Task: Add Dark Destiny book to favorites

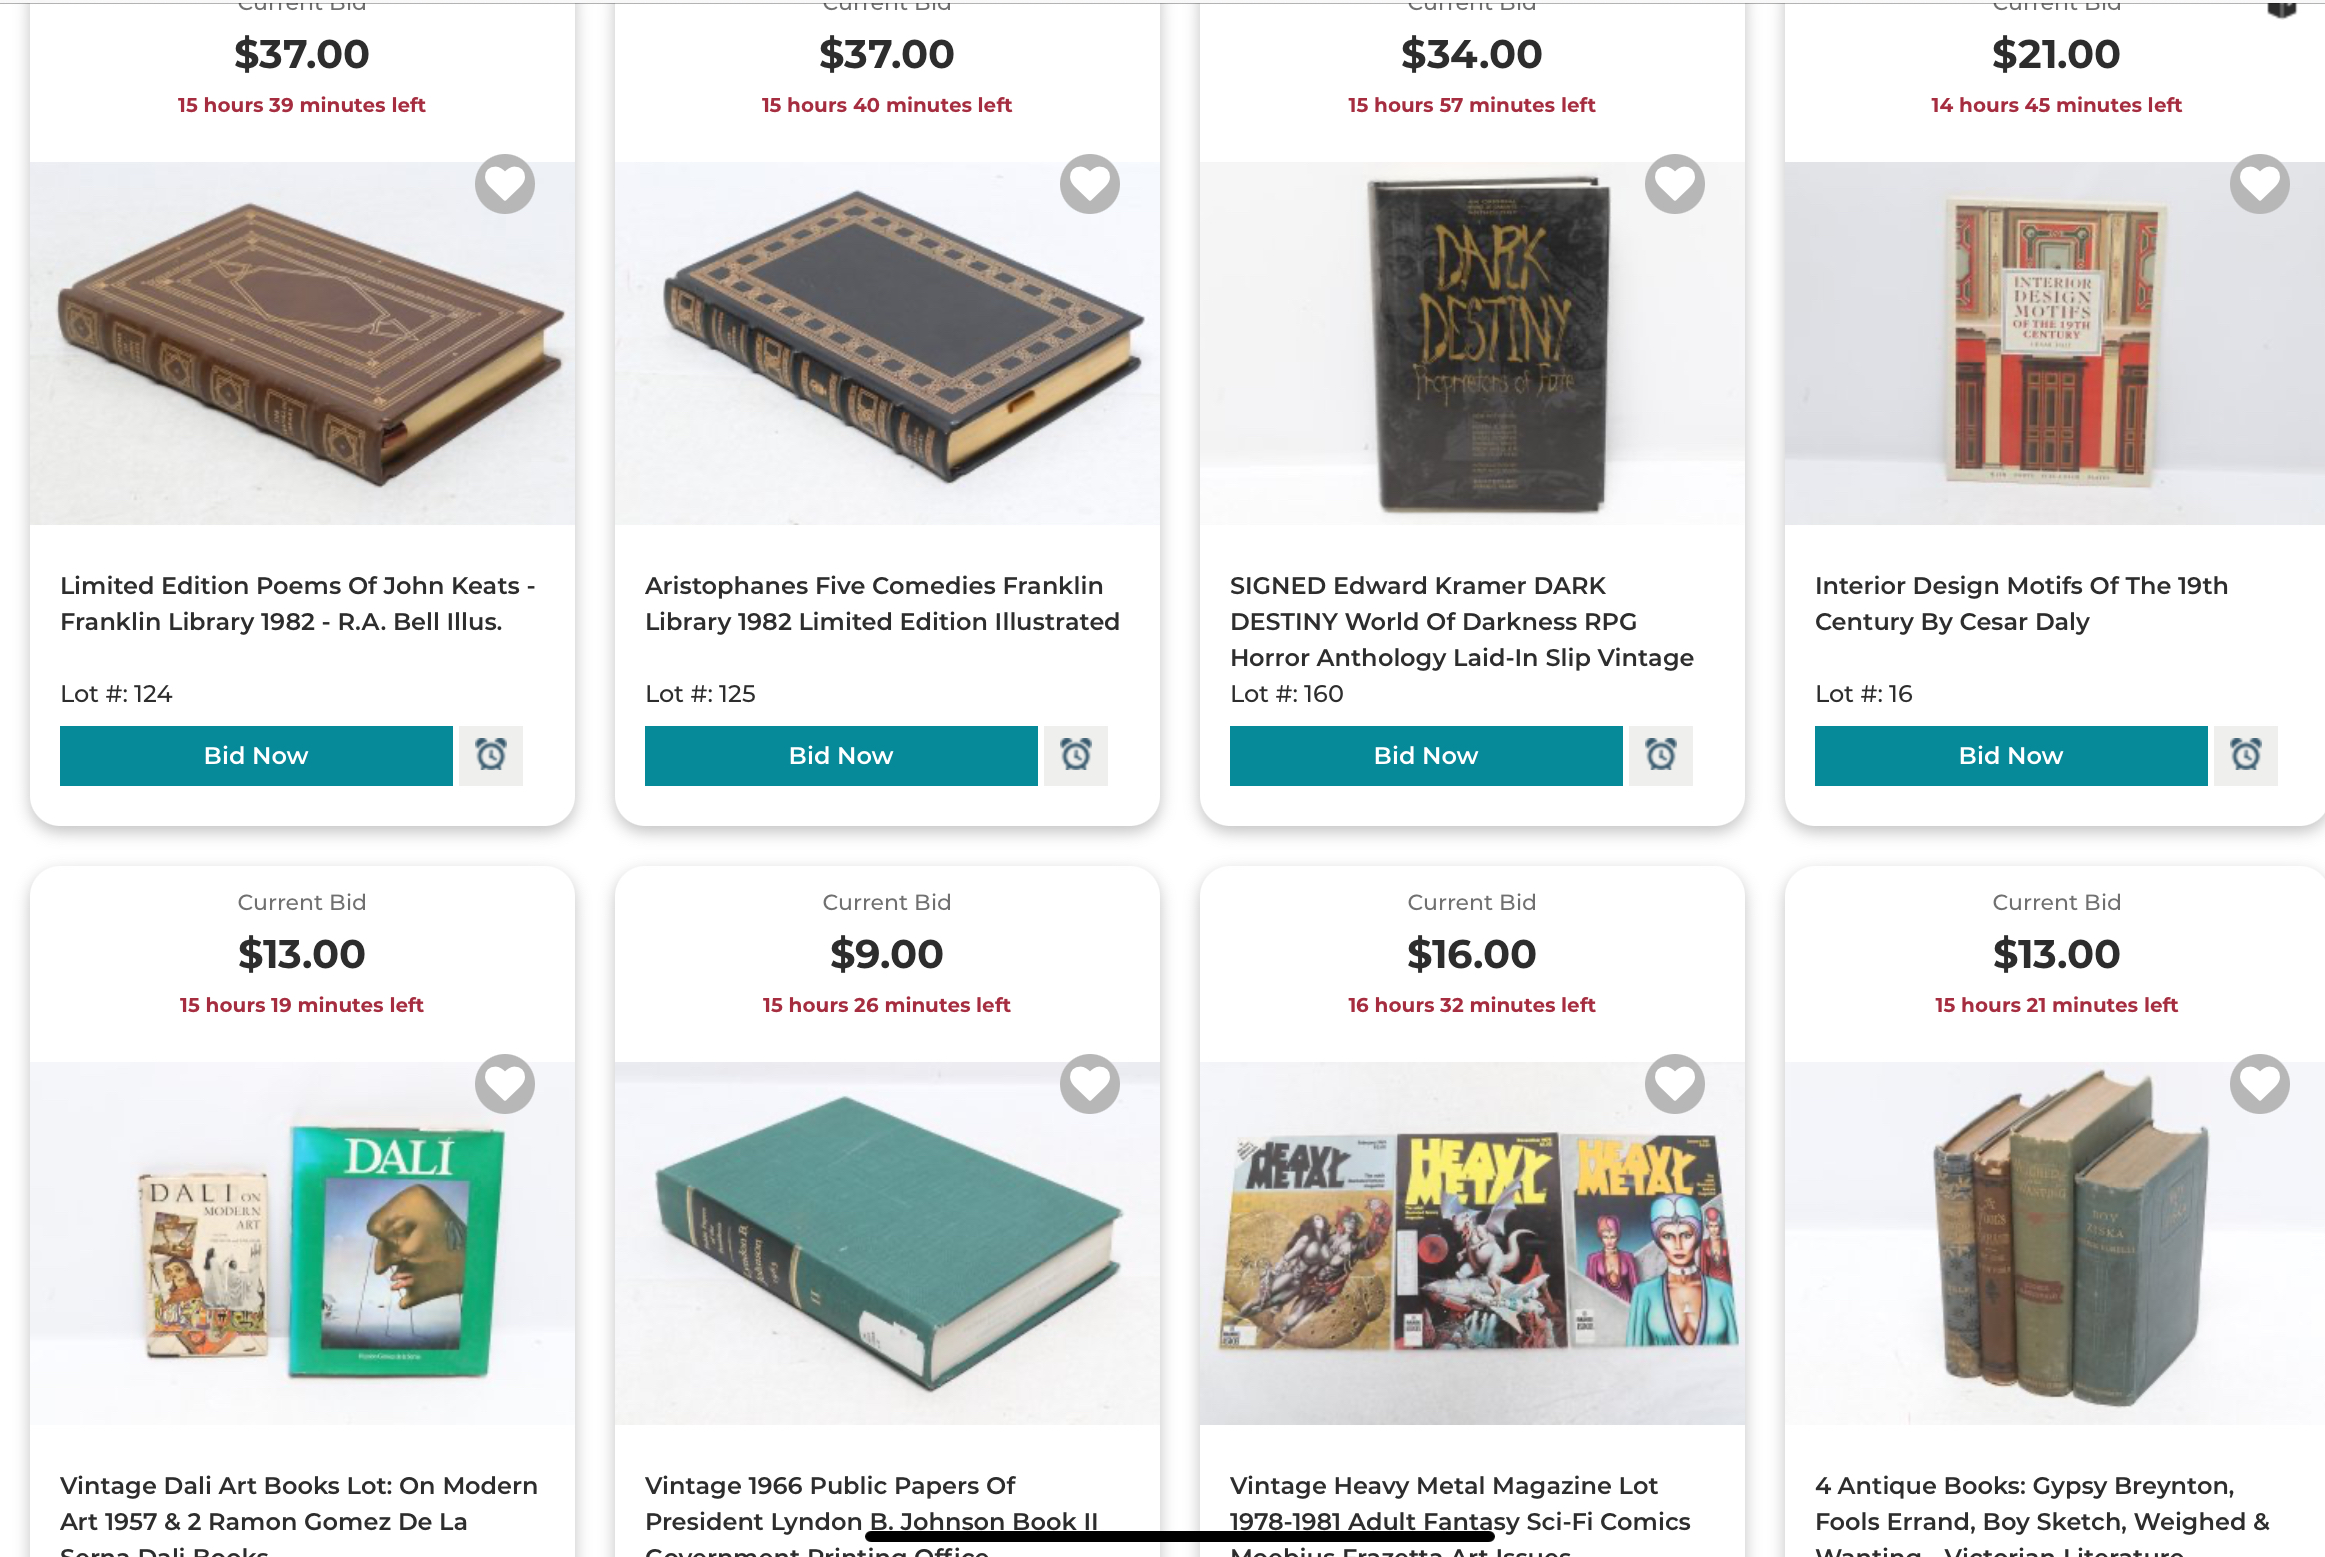Action: pos(1674,184)
